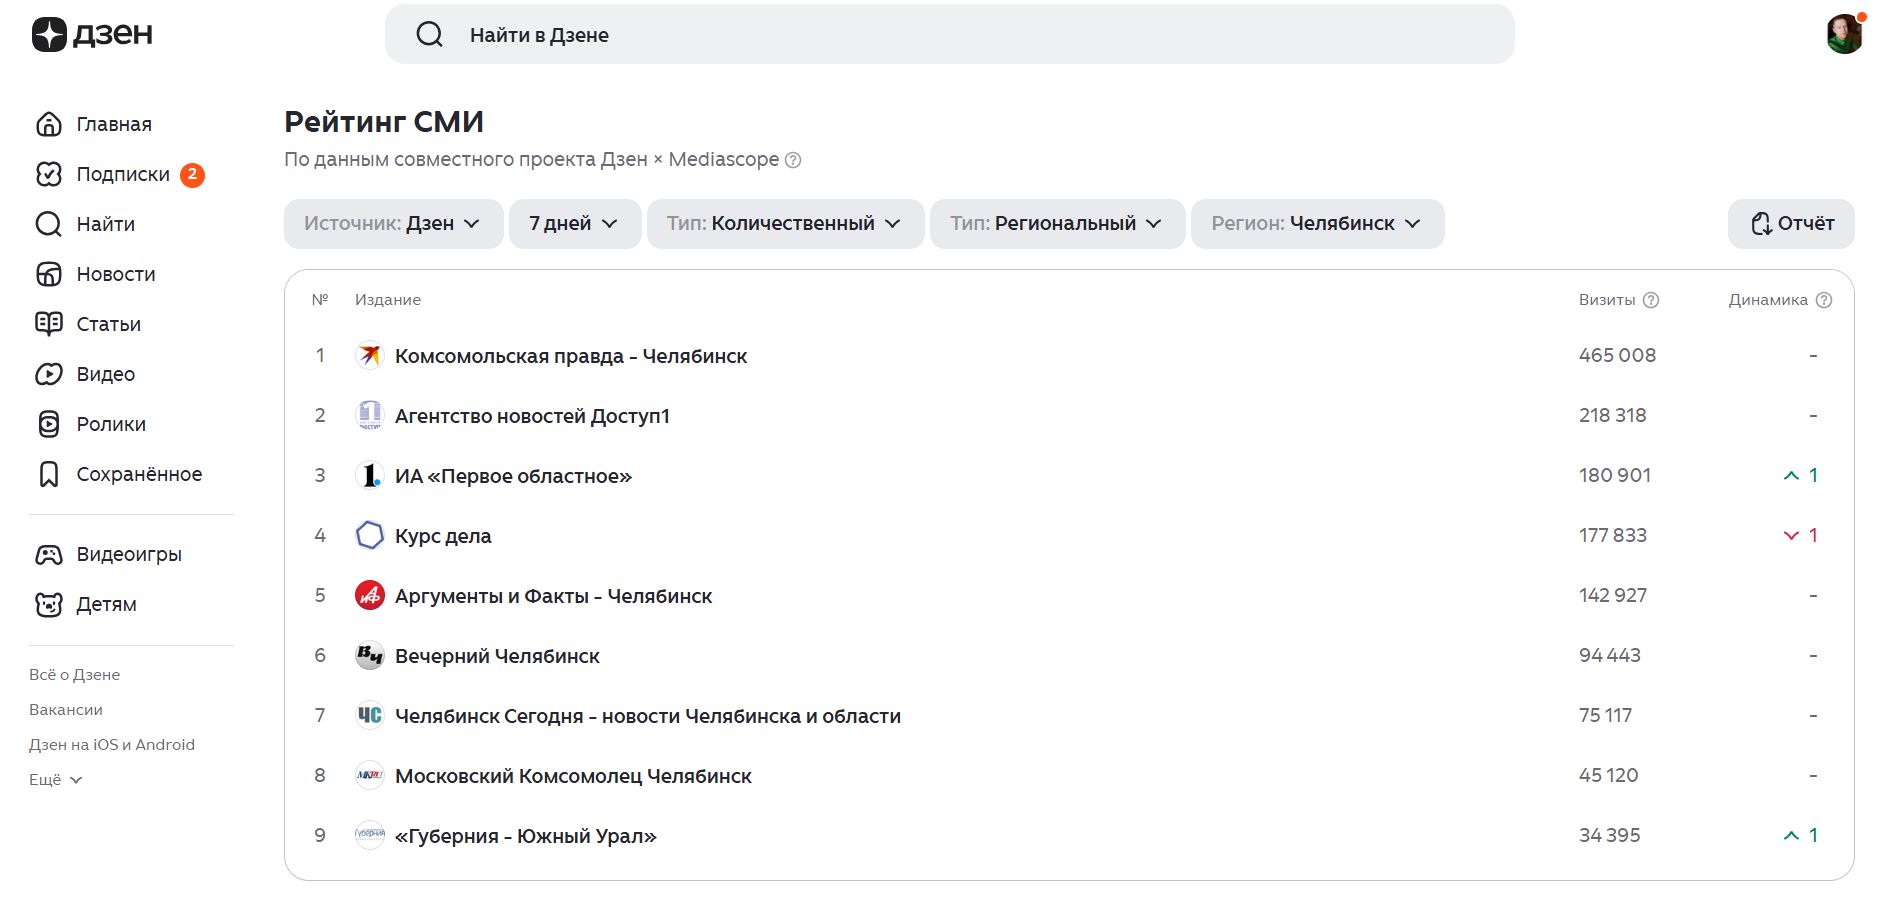This screenshot has height=898, width=1889.
Task: Expand the Ещё footer menu
Action: (55, 780)
